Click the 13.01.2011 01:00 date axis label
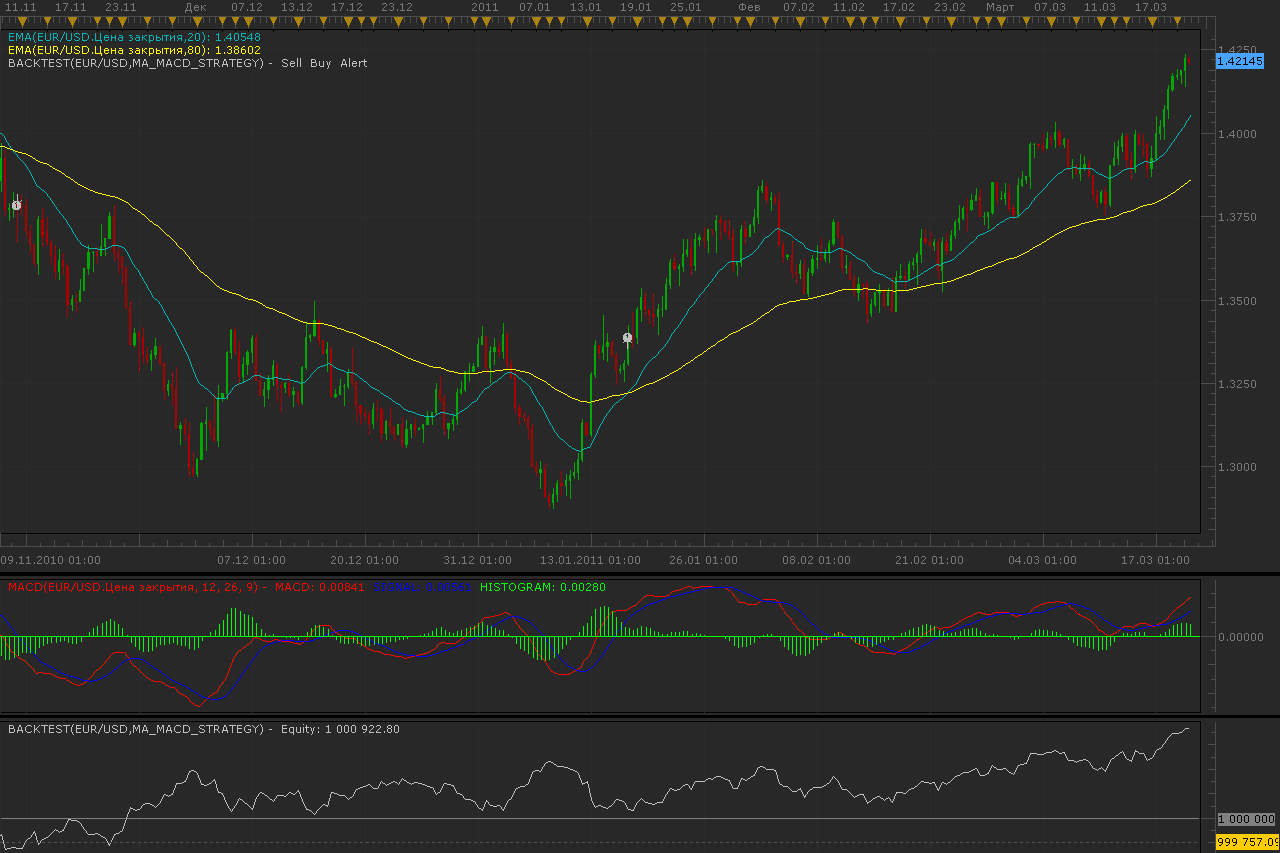The height and width of the screenshot is (853, 1280). pos(590,560)
